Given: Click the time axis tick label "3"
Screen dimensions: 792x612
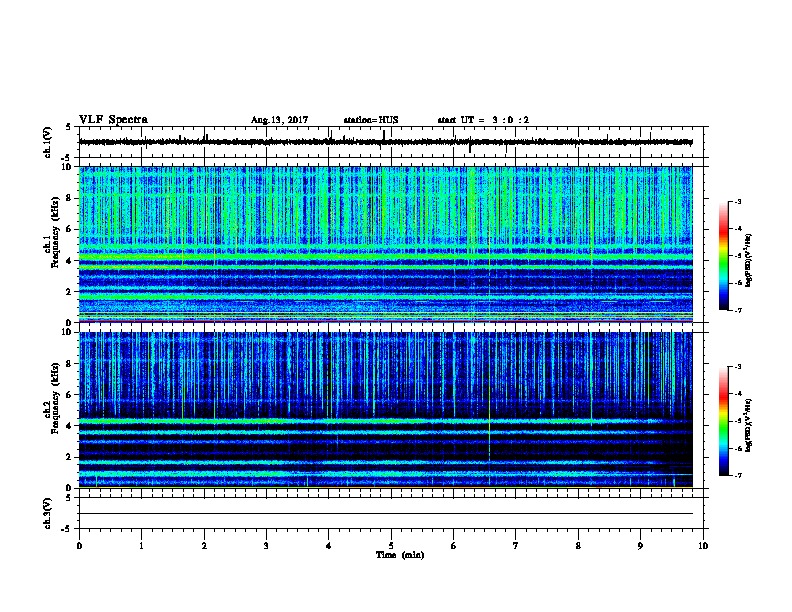Looking at the screenshot, I should 266,546.
